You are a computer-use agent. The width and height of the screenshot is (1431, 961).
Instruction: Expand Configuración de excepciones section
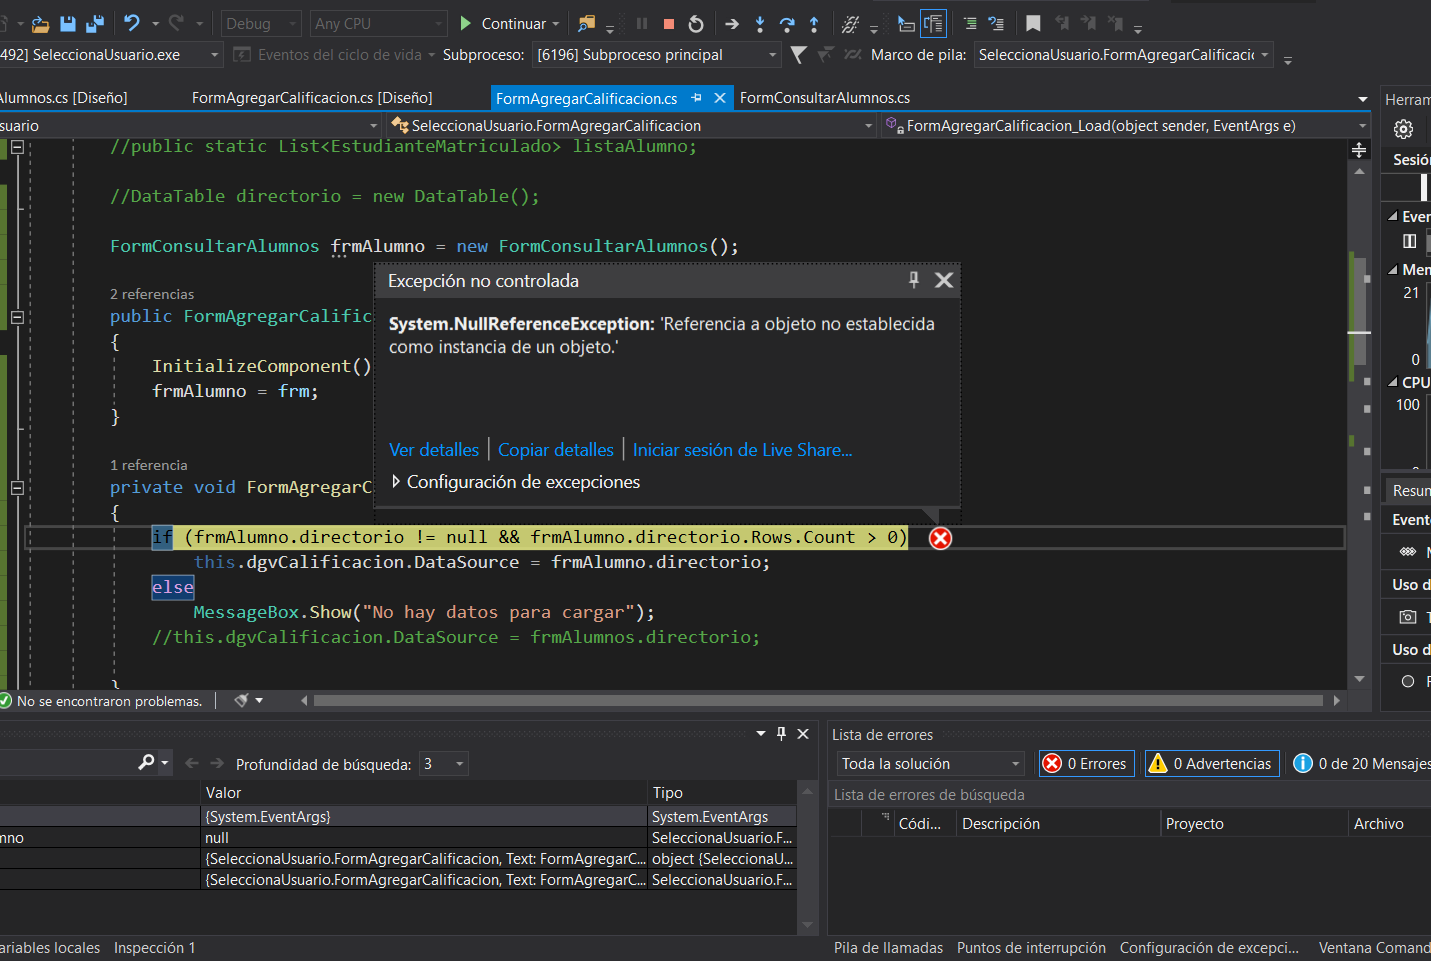[x=515, y=482]
